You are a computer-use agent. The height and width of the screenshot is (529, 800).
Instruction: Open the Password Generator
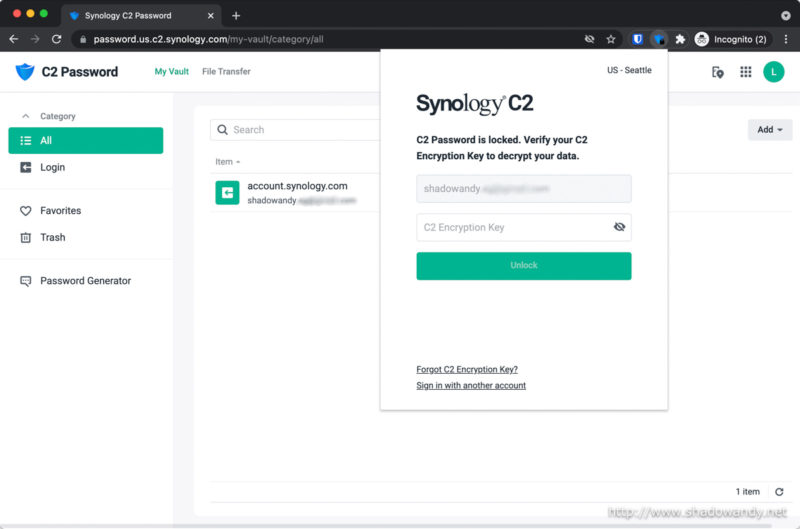pos(86,281)
